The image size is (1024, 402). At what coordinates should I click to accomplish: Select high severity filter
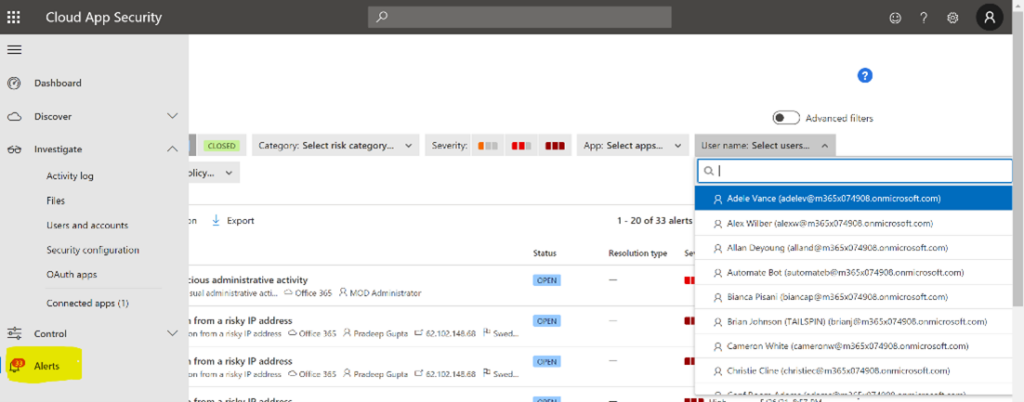[555, 146]
